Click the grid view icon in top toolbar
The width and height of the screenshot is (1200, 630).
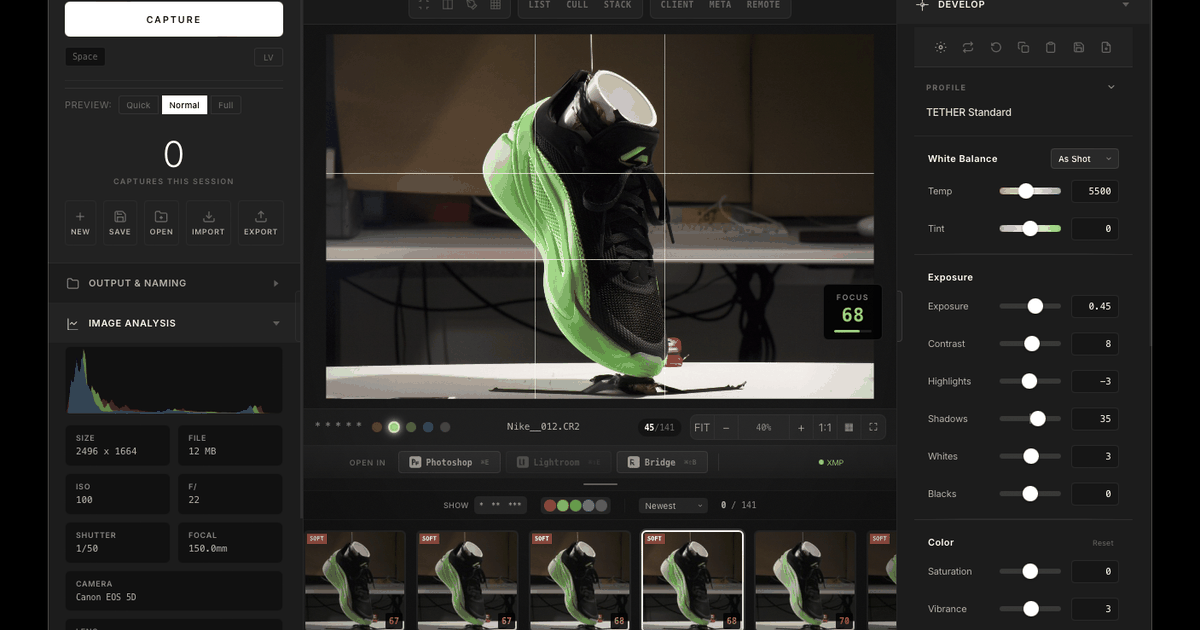pyautogui.click(x=496, y=5)
